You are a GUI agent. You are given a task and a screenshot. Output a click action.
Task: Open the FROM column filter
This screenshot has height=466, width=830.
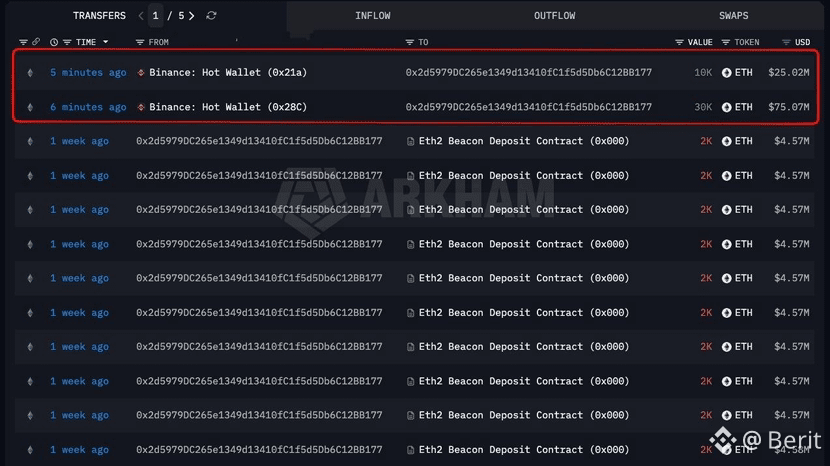(140, 42)
